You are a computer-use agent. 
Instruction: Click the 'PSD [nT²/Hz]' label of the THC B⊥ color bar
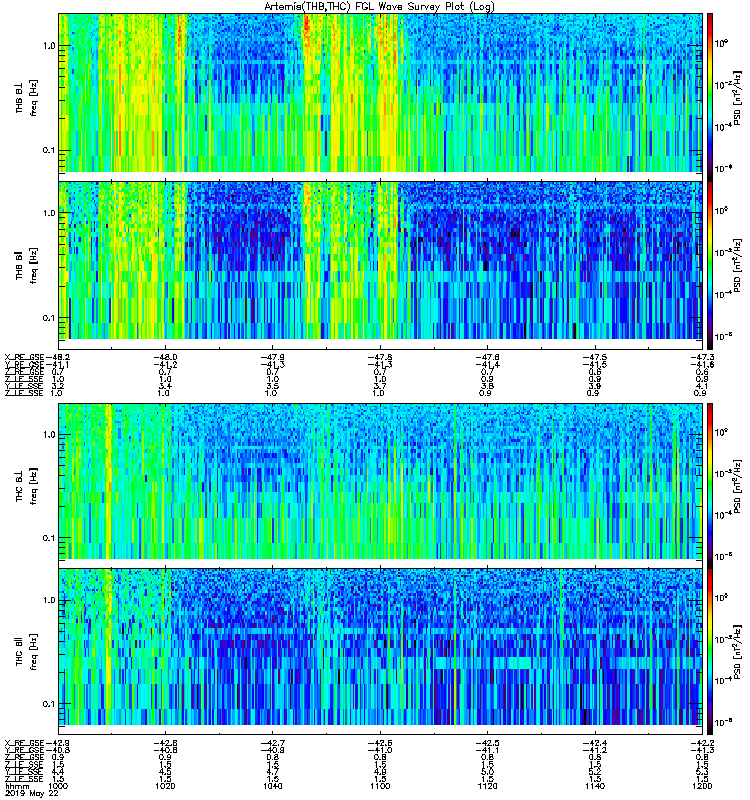click(x=738, y=486)
